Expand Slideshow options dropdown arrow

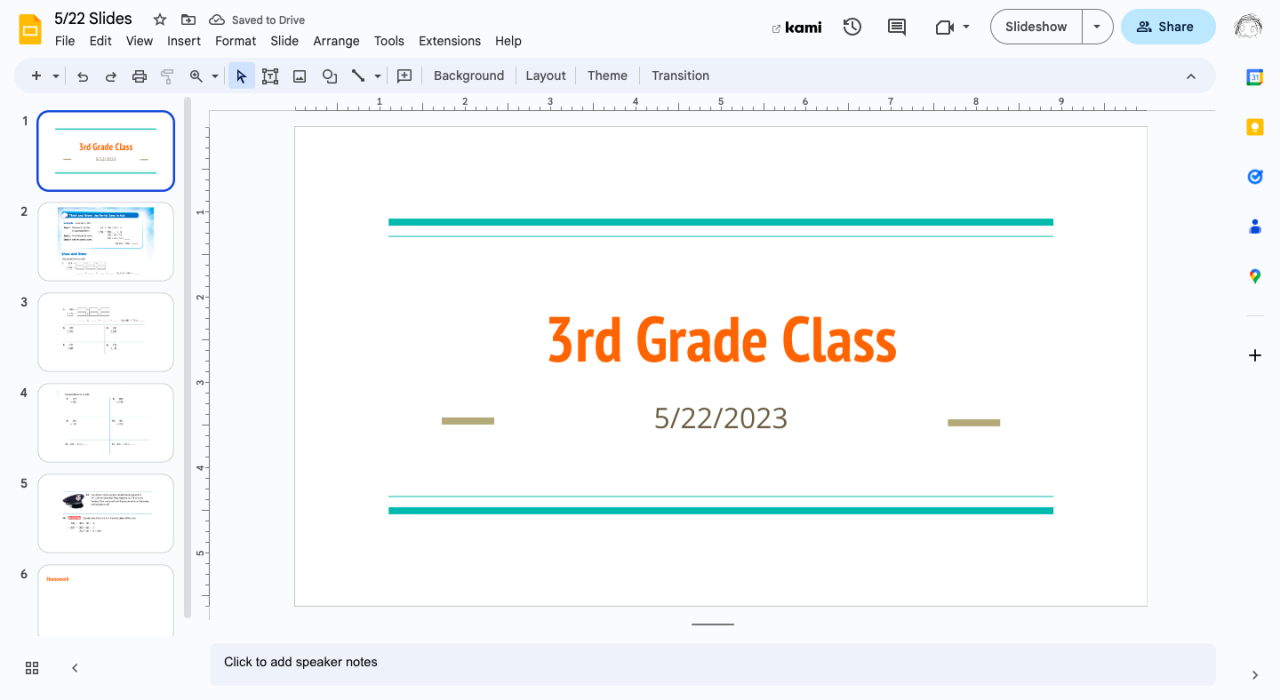pyautogui.click(x=1097, y=27)
